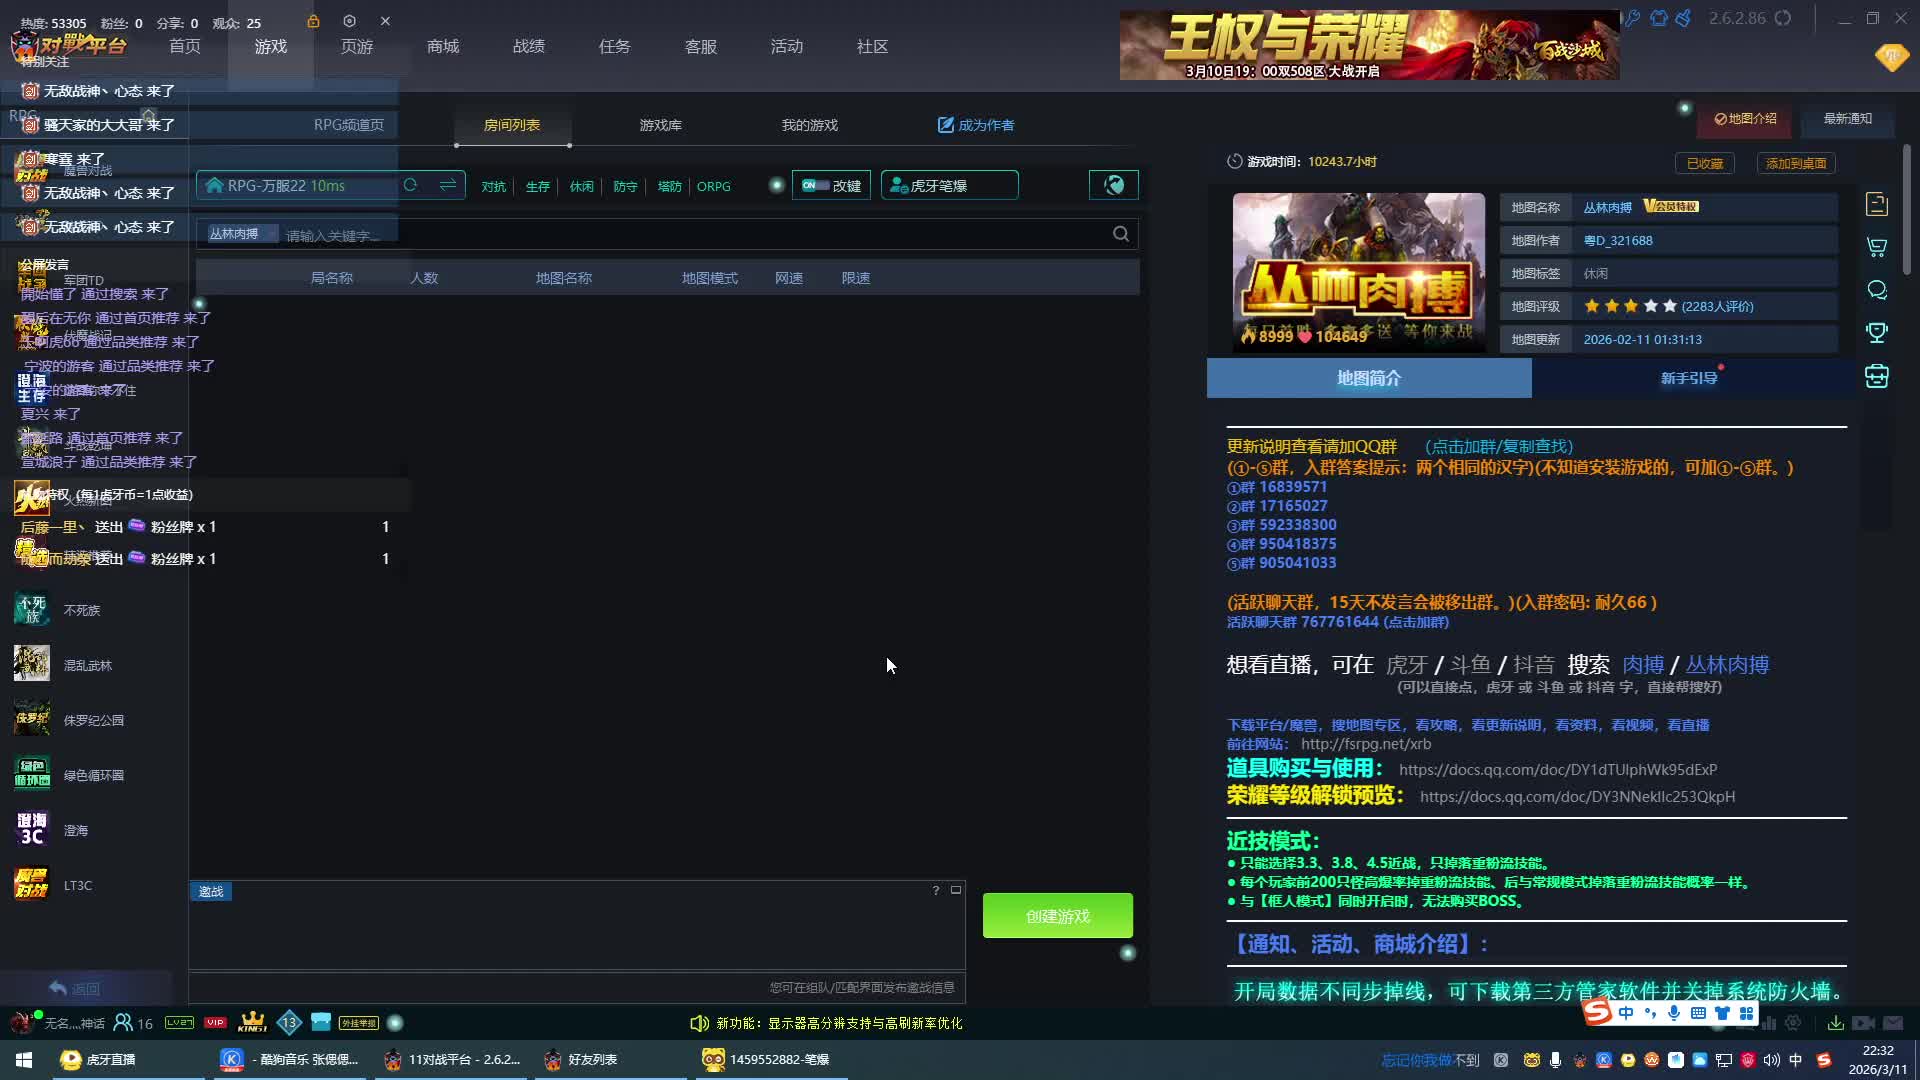1920x1080 pixels.
Task: Expand the 丛林肉搏 map filter tag
Action: (x=242, y=234)
